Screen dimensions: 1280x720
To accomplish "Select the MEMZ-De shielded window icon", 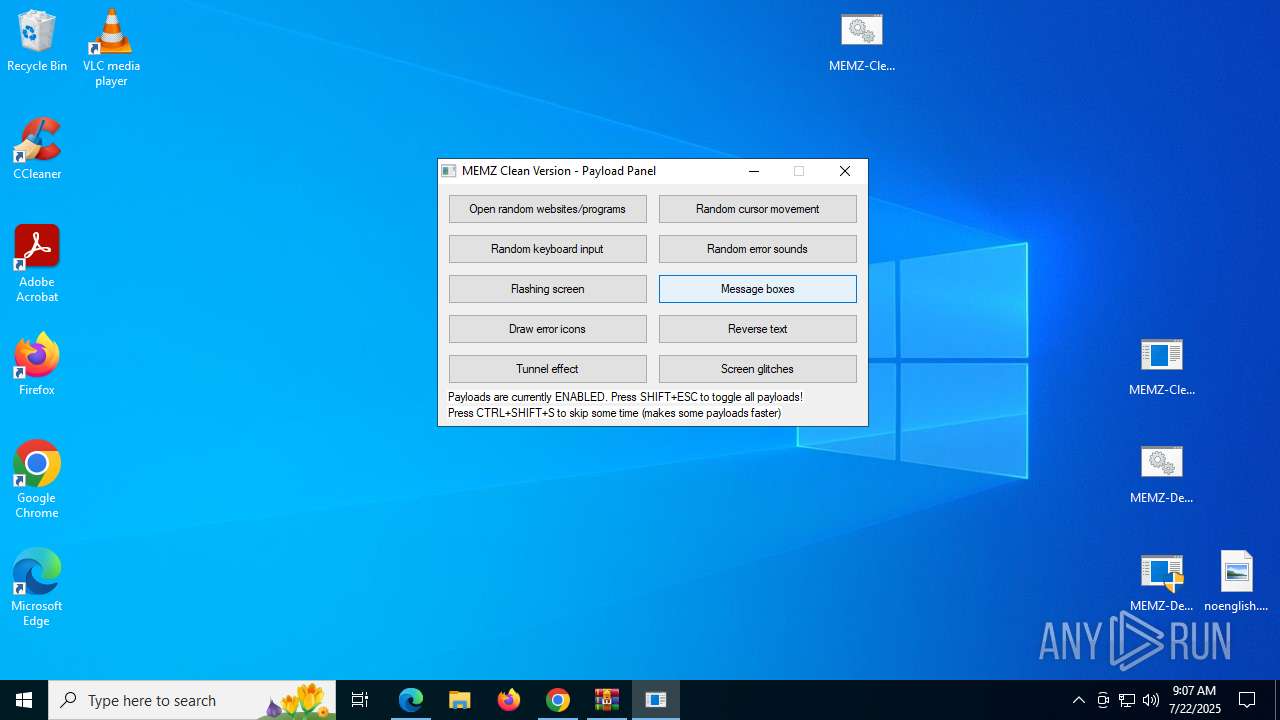I will [1162, 582].
